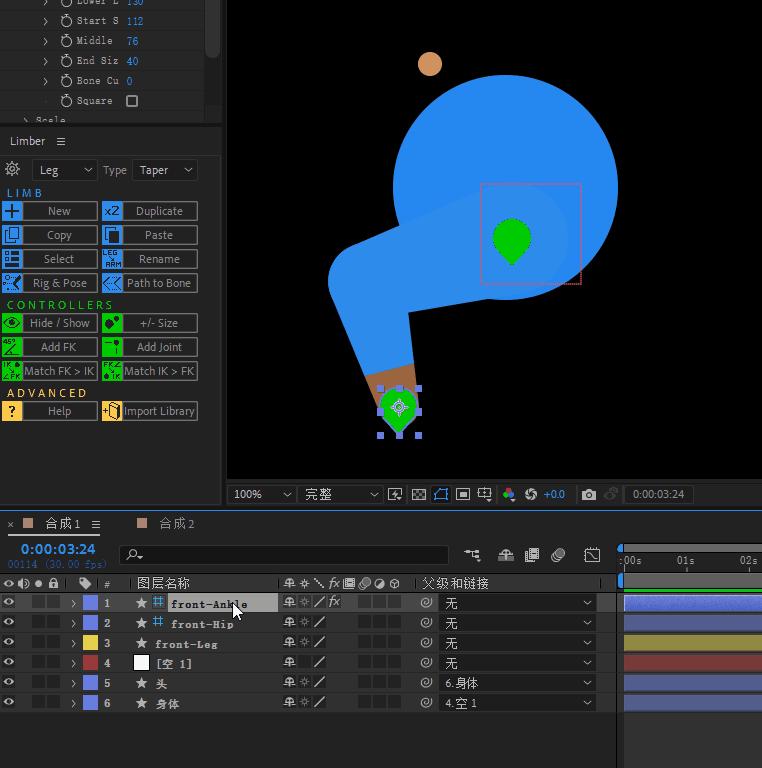Click the reset exposure icon
762x768 pixels.
point(531,494)
